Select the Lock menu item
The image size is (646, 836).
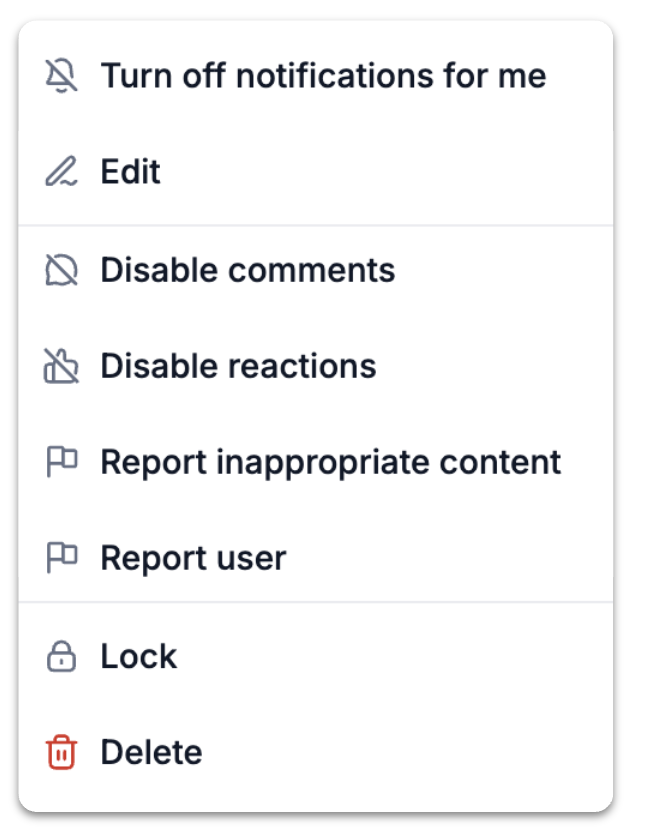316,656
